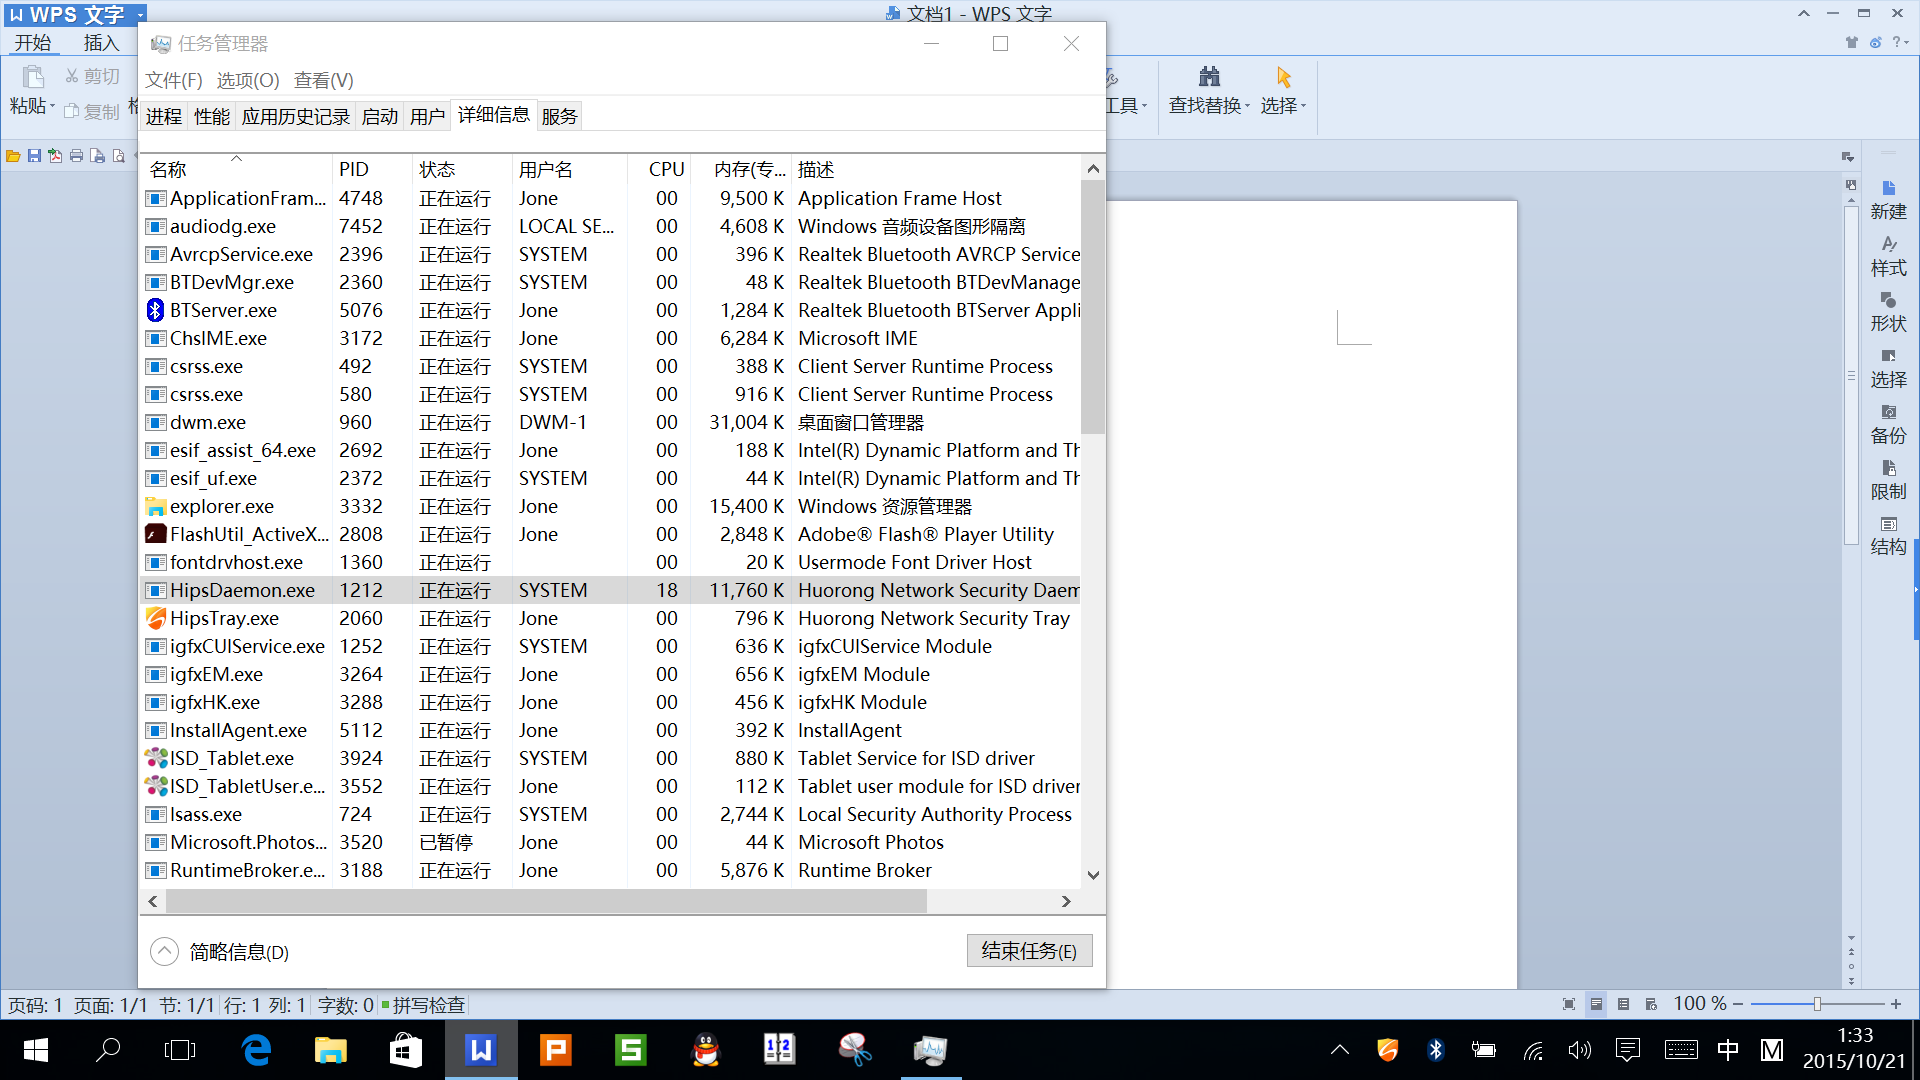Collapse Task Manager via 简略信息 arrow
Viewport: 1920px width, 1080px height.
click(164, 951)
